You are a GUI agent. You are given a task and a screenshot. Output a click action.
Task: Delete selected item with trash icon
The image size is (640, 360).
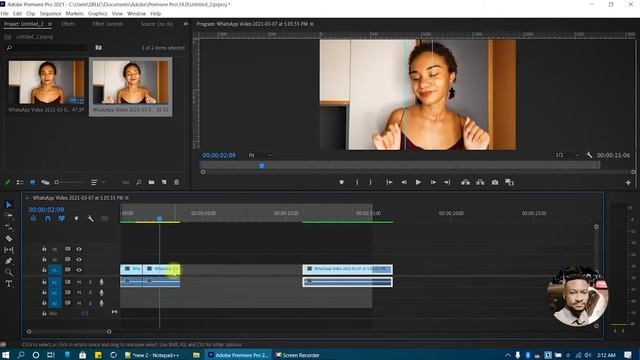tap(176, 182)
